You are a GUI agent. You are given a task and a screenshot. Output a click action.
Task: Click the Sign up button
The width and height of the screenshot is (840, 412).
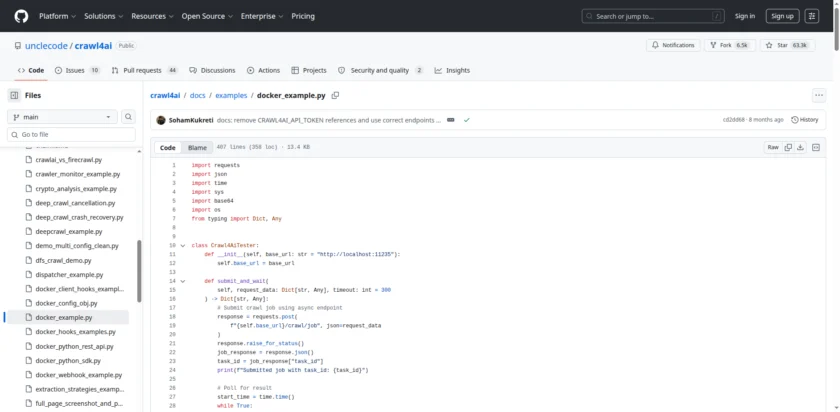tap(782, 16)
